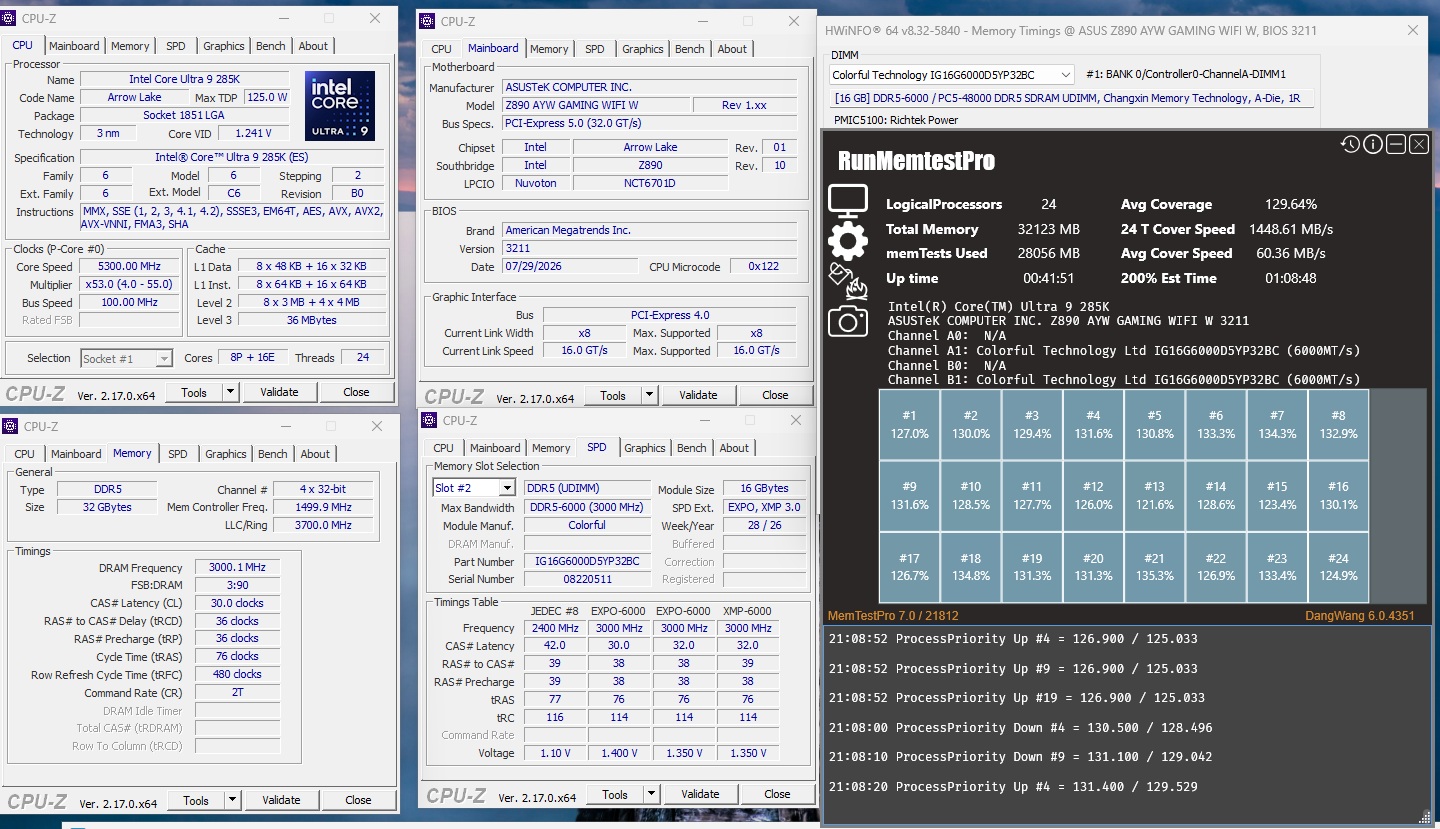Select memtest tile #24 at 124.9%
The height and width of the screenshot is (829, 1440).
(x=1338, y=568)
